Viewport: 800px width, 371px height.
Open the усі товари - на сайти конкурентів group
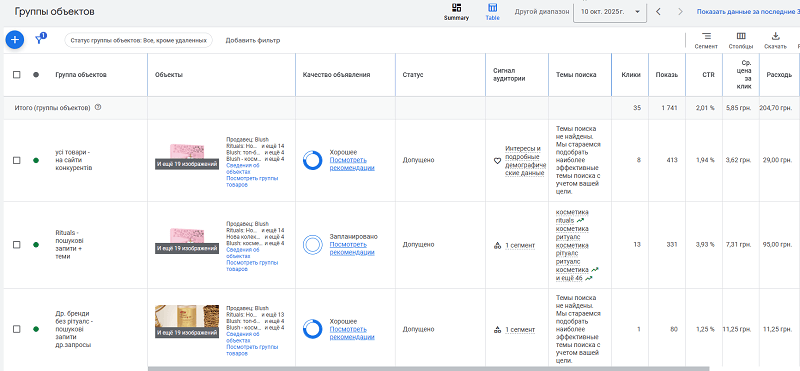74,160
